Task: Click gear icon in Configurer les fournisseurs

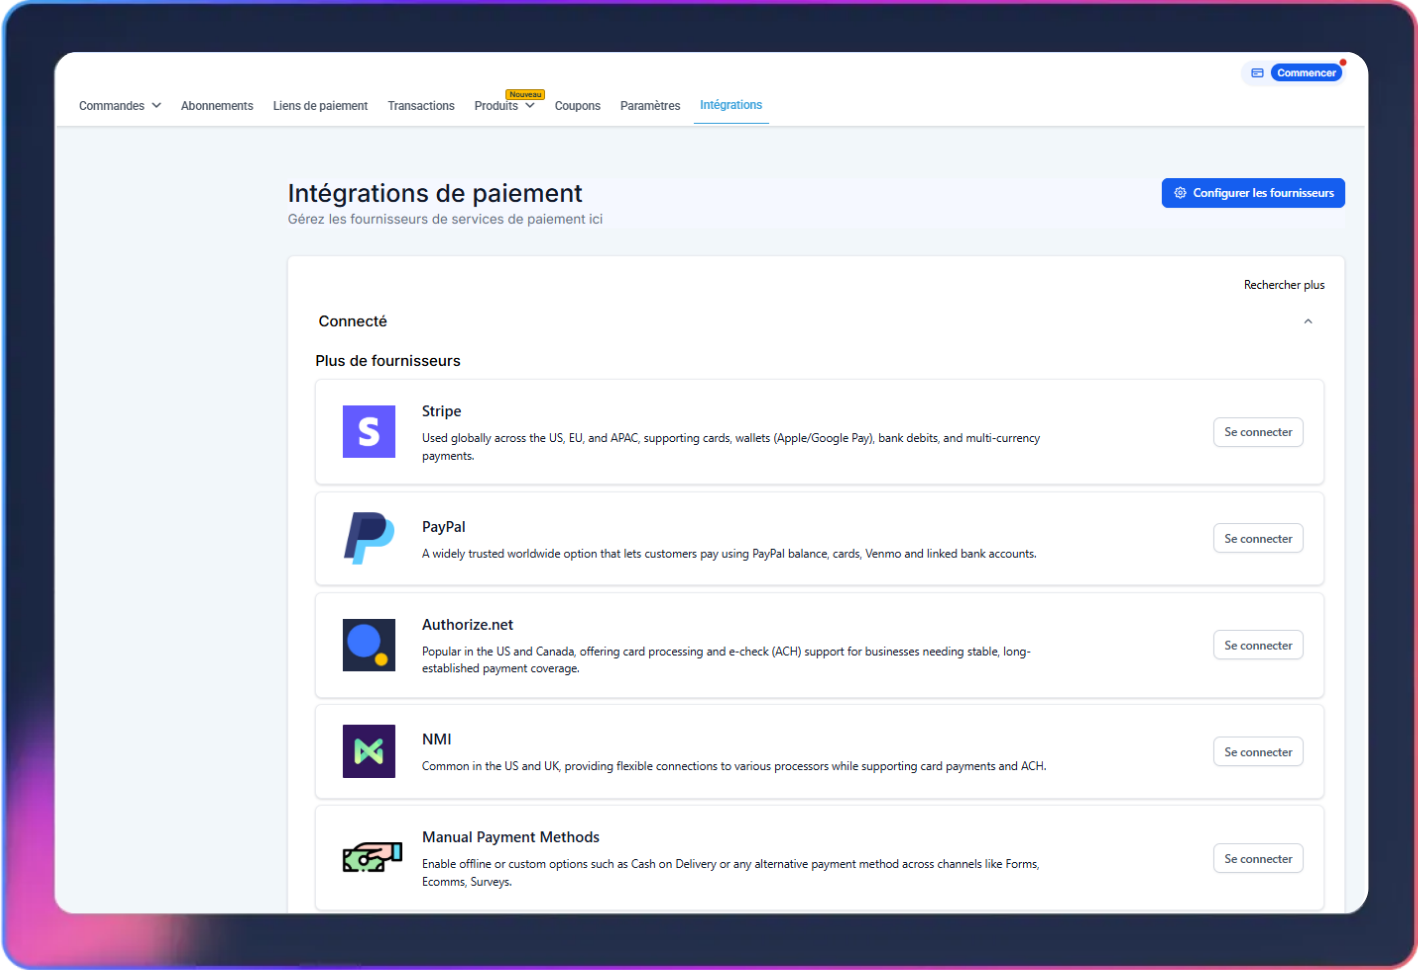Action: [1180, 193]
